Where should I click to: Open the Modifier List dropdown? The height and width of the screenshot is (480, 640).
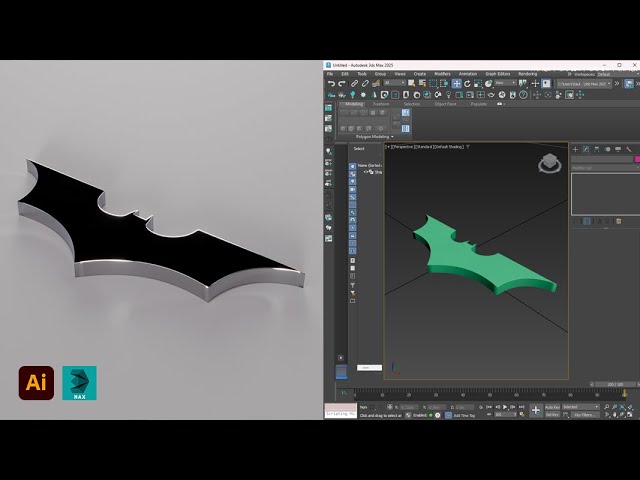(x=605, y=168)
